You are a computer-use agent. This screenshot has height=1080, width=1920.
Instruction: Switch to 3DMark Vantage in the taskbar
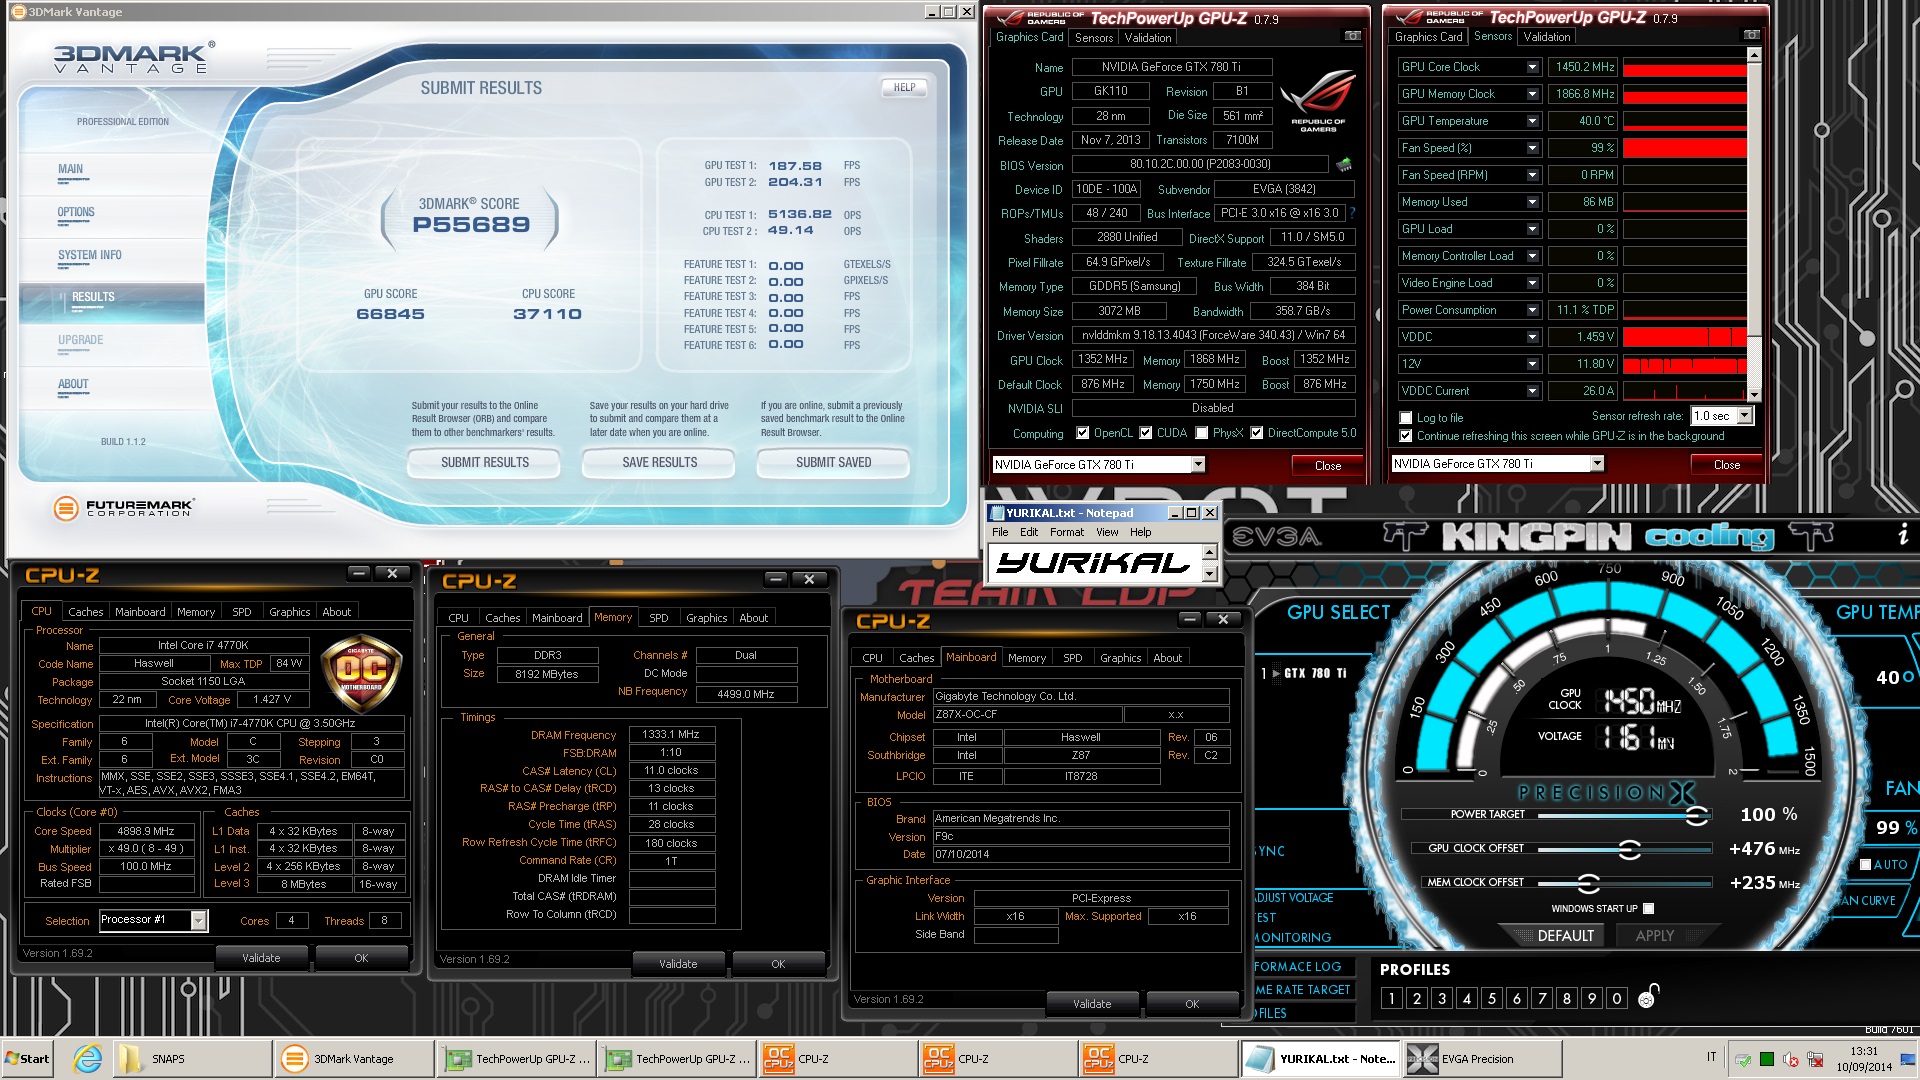point(354,1058)
